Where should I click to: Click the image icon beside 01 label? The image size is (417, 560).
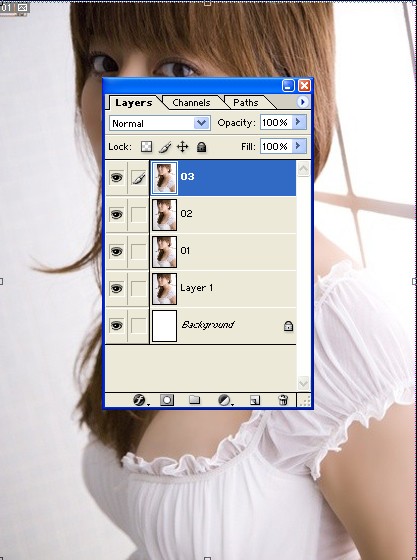tap(22, 7)
